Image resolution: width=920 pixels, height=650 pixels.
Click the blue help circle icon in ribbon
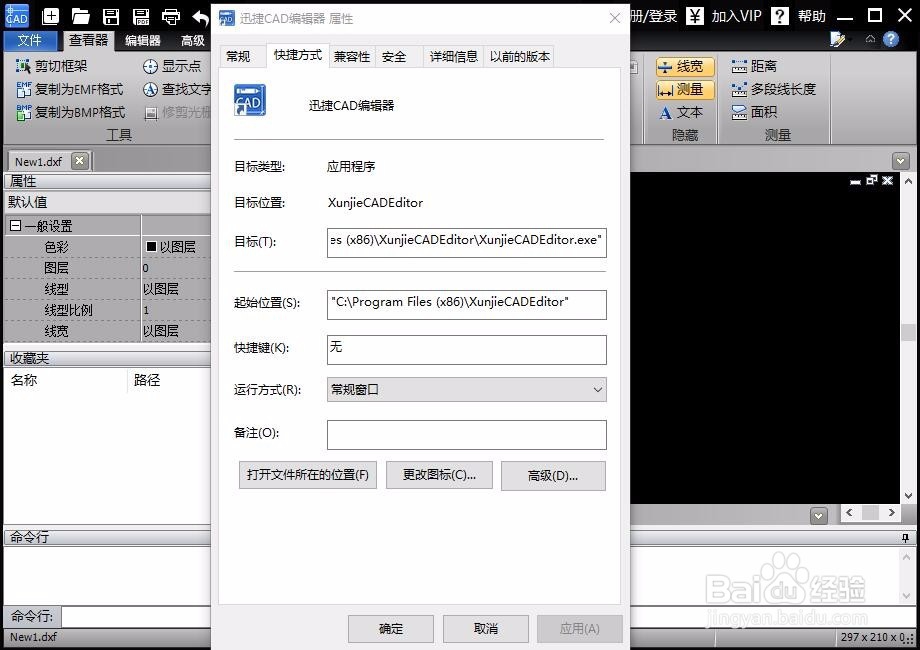click(x=891, y=39)
